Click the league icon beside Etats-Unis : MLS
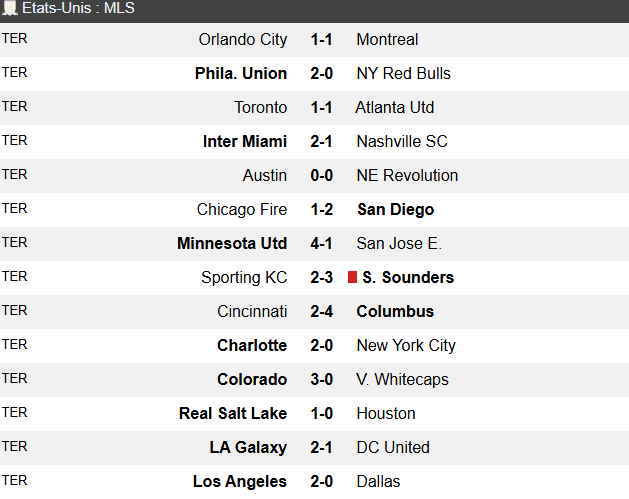 [x=11, y=9]
